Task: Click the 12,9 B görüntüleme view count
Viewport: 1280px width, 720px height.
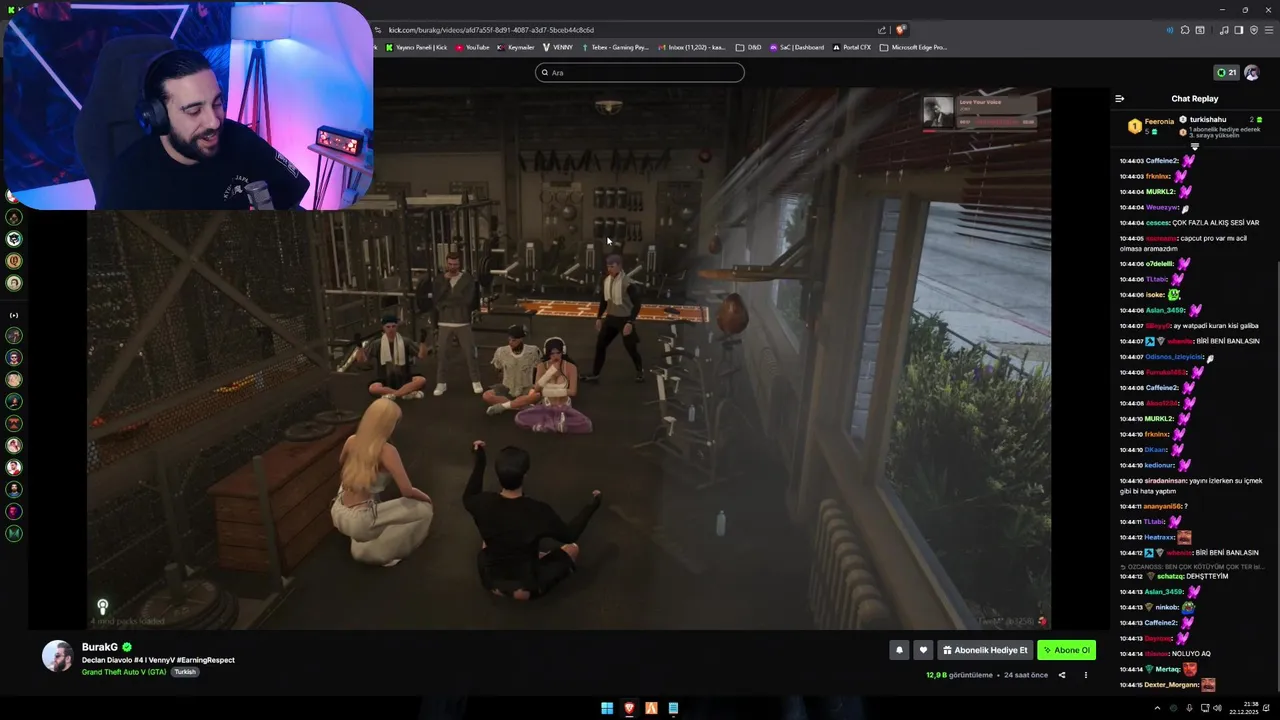Action: 959,675
